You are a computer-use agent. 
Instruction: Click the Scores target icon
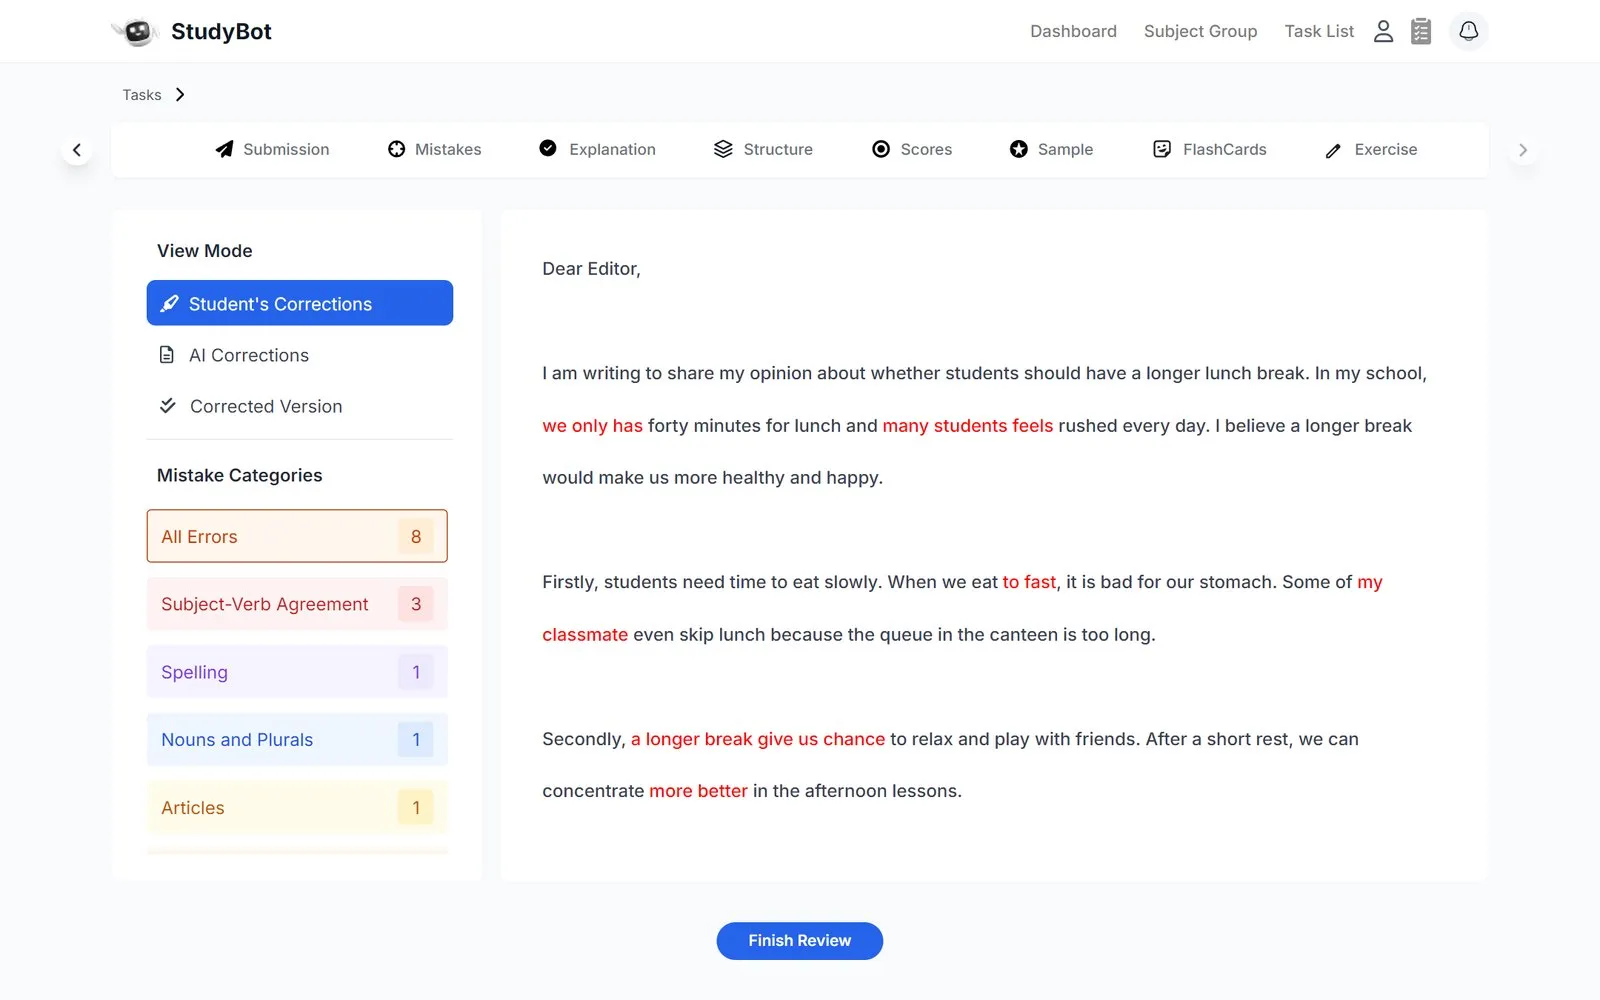[x=881, y=149]
